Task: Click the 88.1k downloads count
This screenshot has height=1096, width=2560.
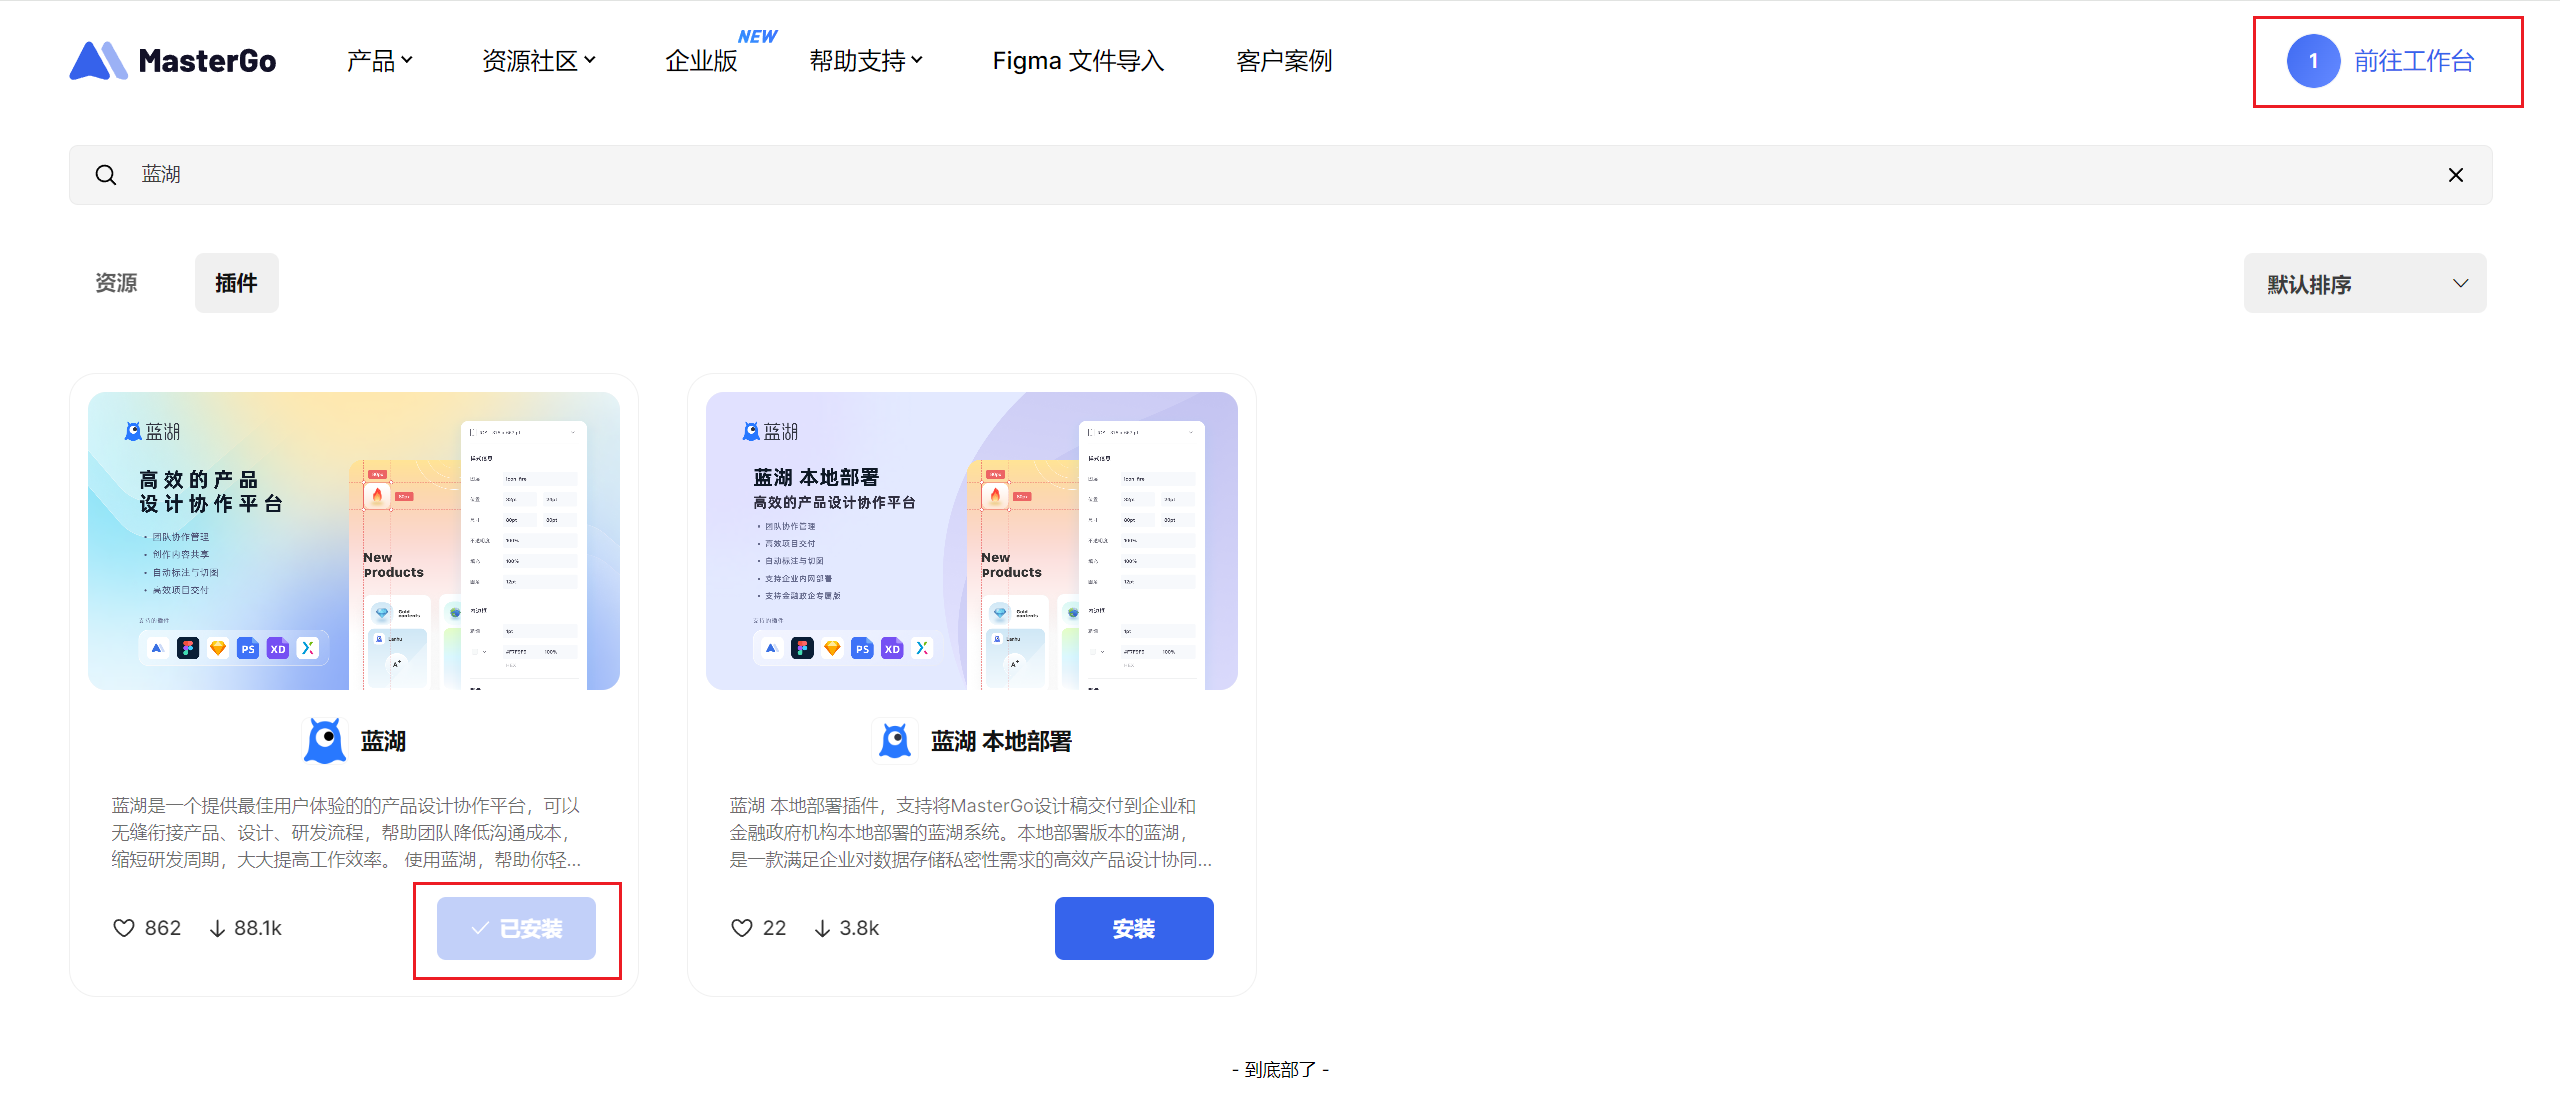Action: [x=258, y=928]
